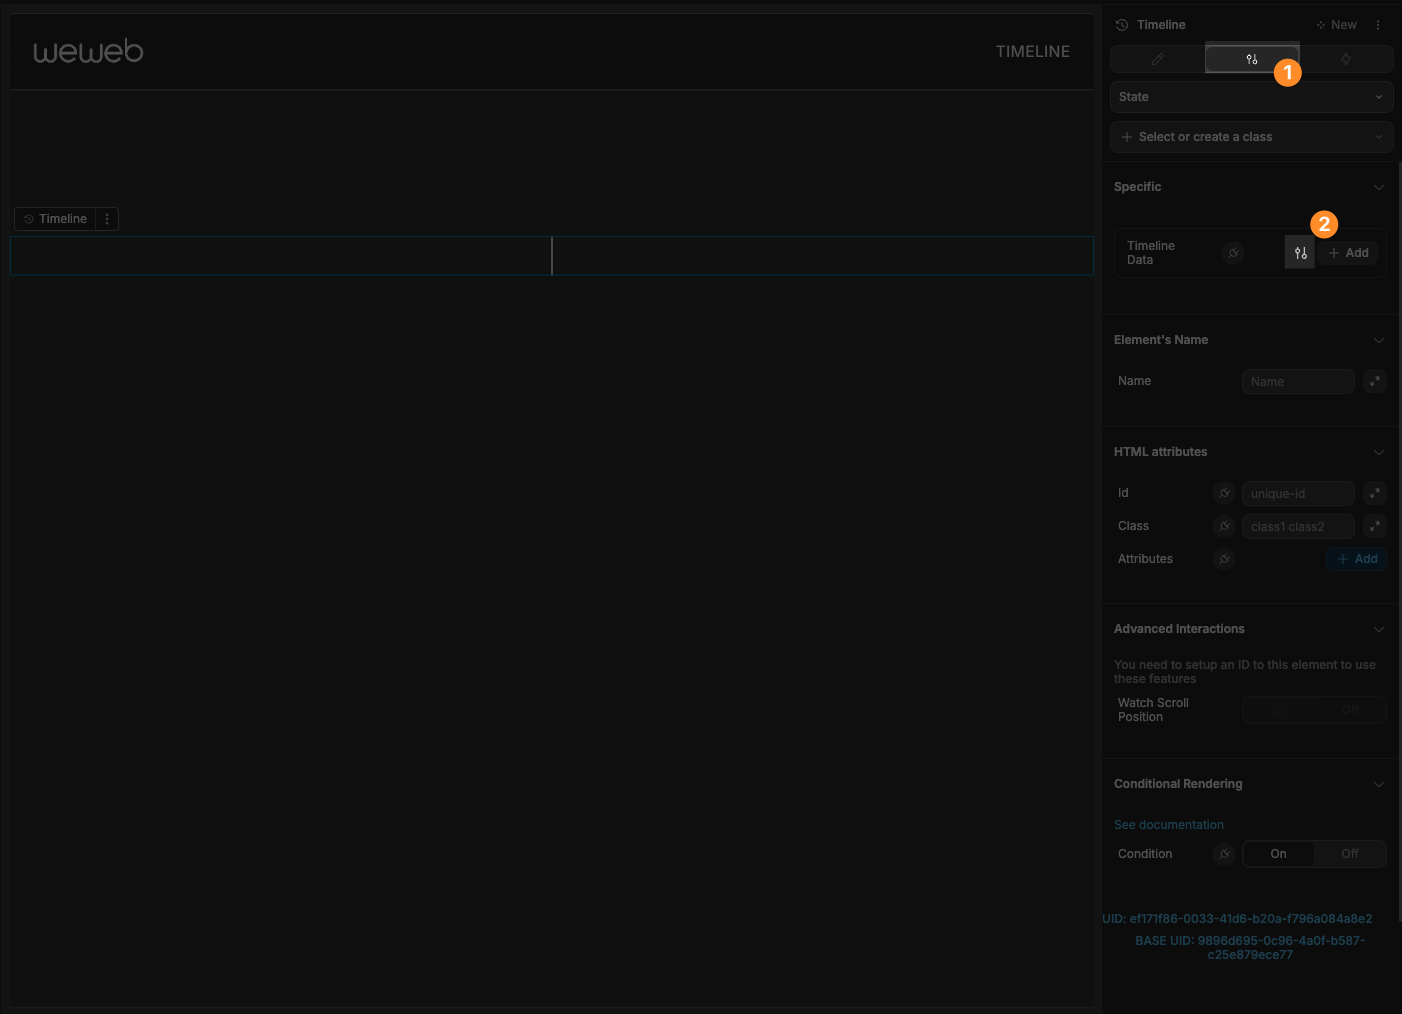Collapse the HTML attributes section
The width and height of the screenshot is (1402, 1014).
click(x=1379, y=452)
